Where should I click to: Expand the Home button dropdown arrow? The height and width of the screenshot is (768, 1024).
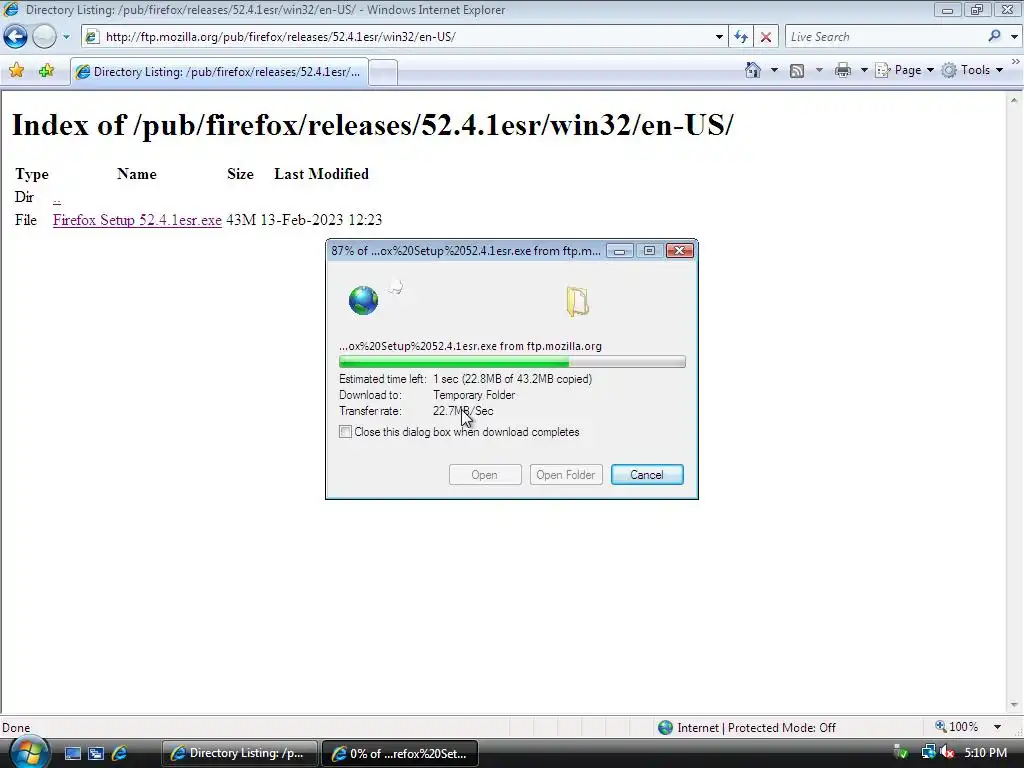click(x=775, y=70)
